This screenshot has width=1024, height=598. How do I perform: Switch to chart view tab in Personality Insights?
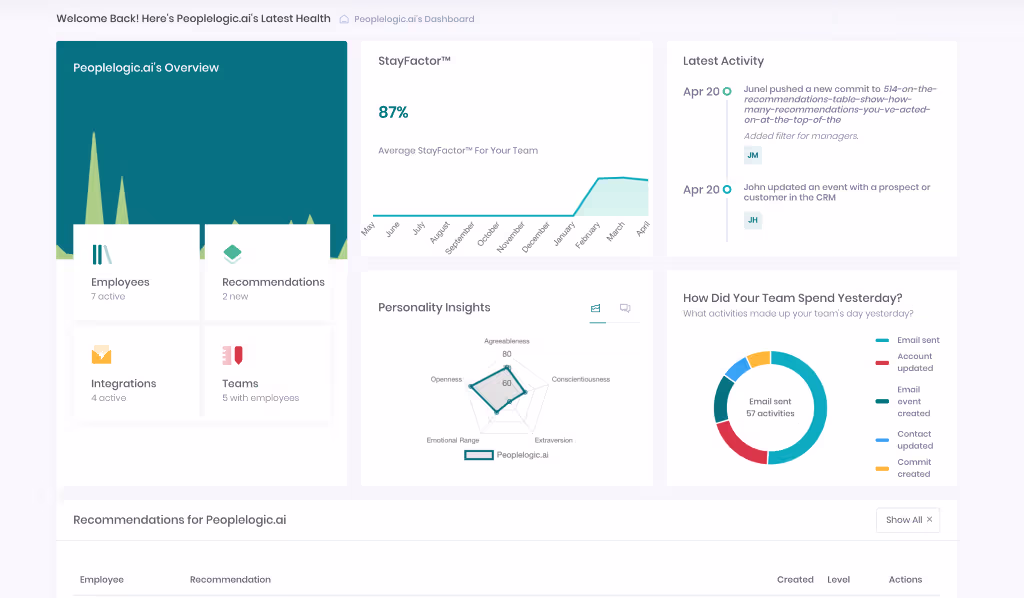coord(596,308)
